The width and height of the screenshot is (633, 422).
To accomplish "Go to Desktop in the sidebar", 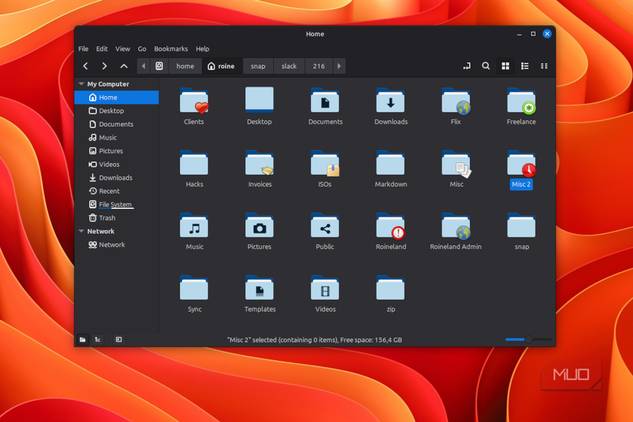I will pyautogui.click(x=117, y=111).
